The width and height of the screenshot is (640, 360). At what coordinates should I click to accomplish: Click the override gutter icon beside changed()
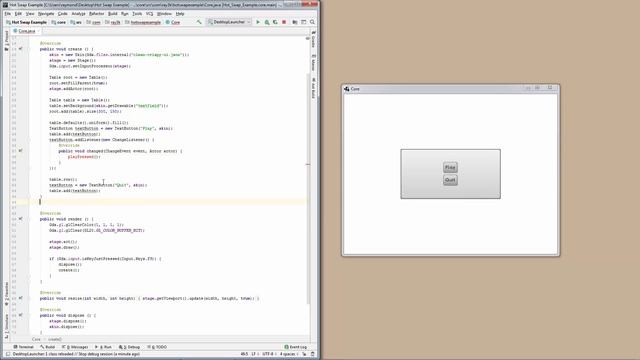coord(20,151)
